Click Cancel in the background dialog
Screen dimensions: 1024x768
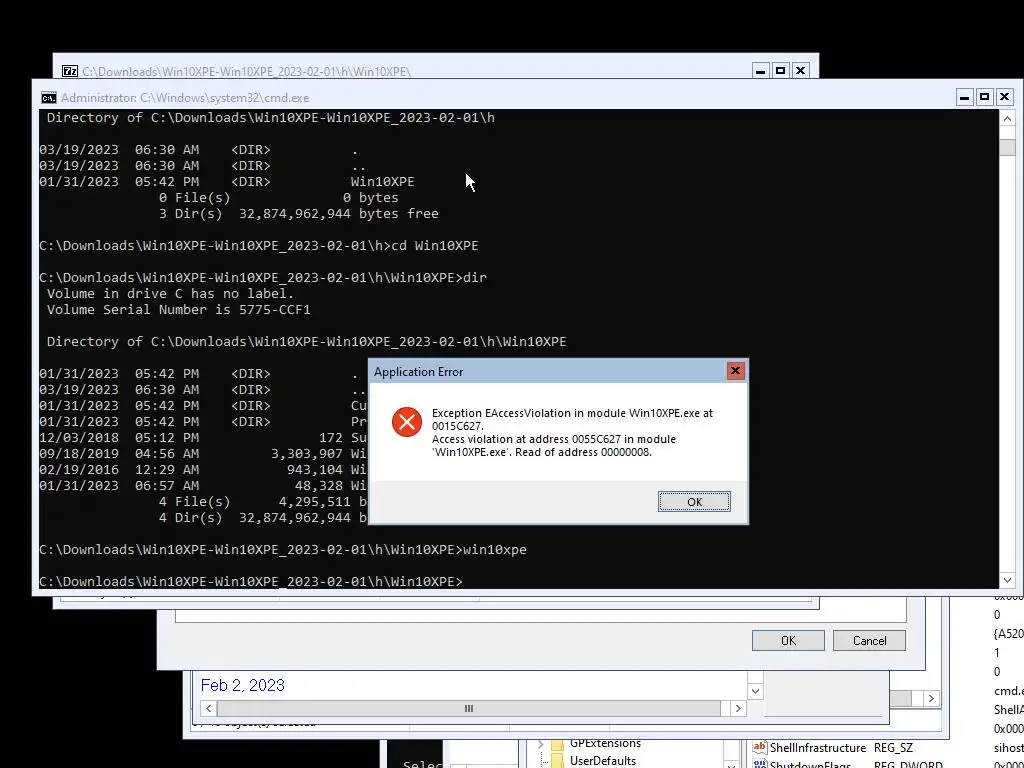pyautogui.click(x=869, y=641)
